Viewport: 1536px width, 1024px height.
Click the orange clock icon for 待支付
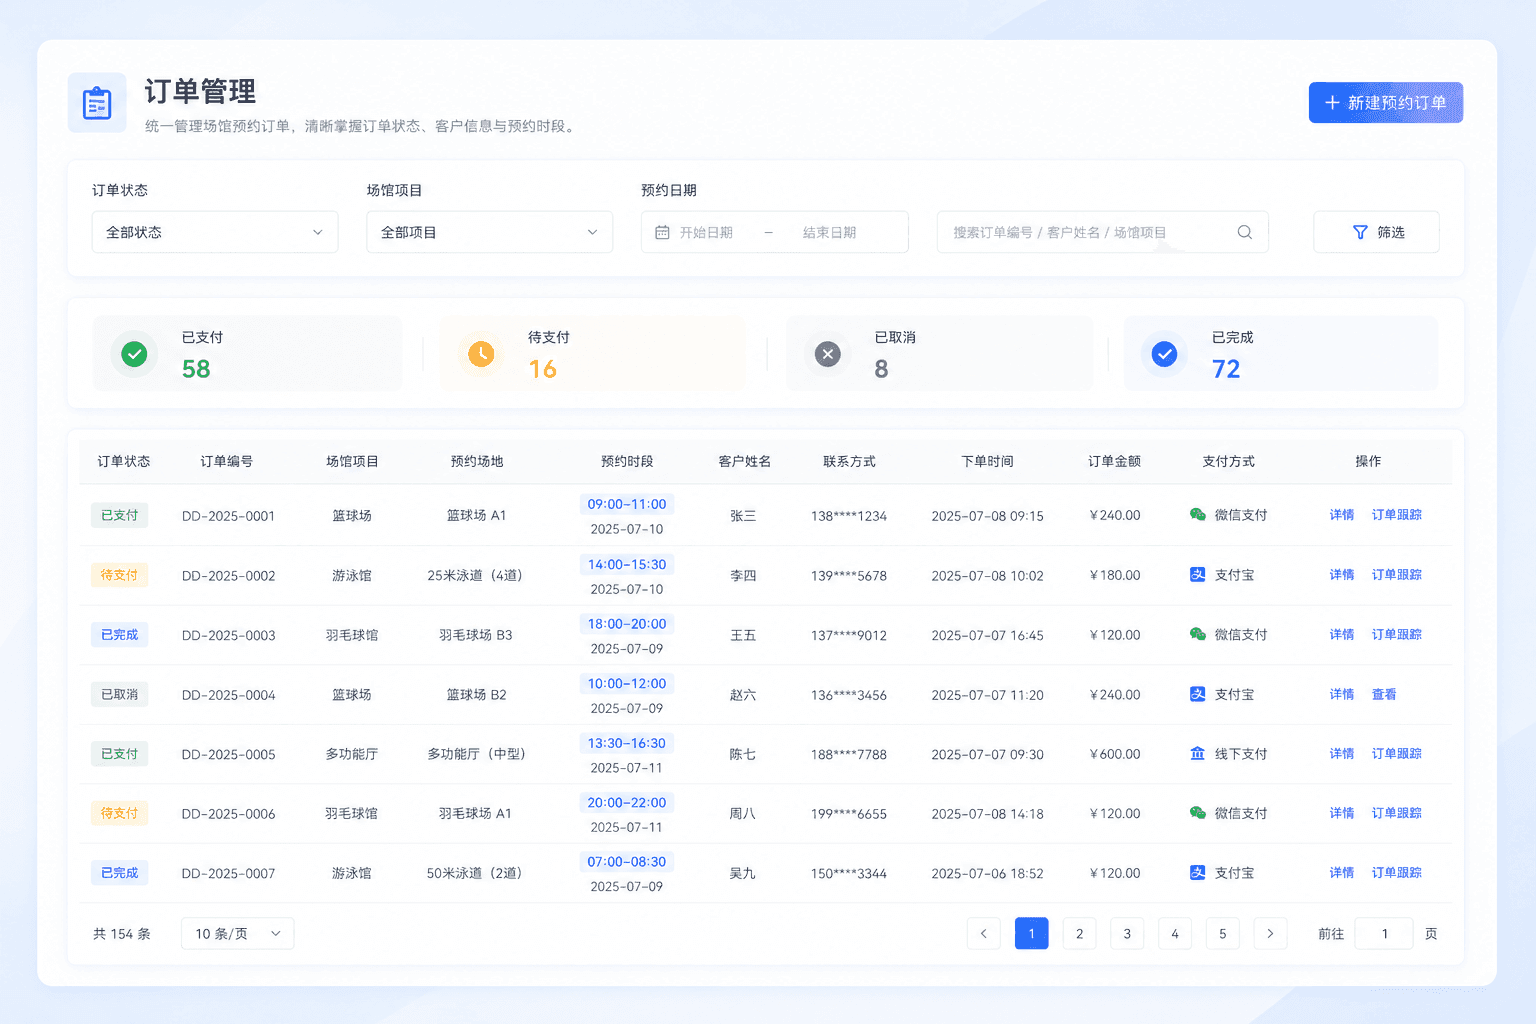[481, 354]
